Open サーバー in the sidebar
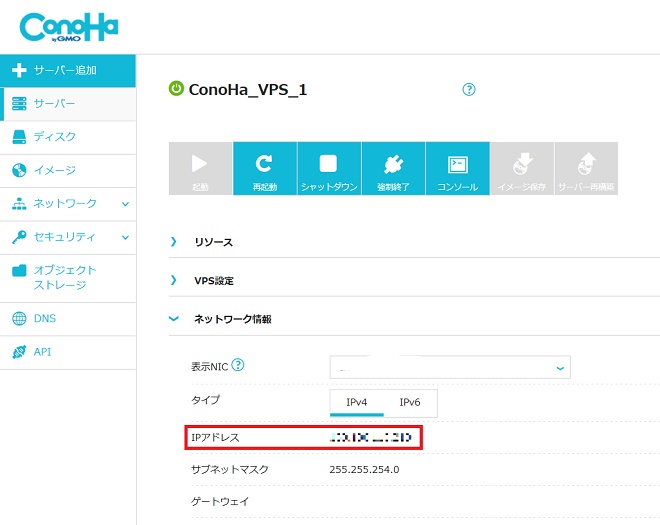This screenshot has width=660, height=525. (x=68, y=104)
